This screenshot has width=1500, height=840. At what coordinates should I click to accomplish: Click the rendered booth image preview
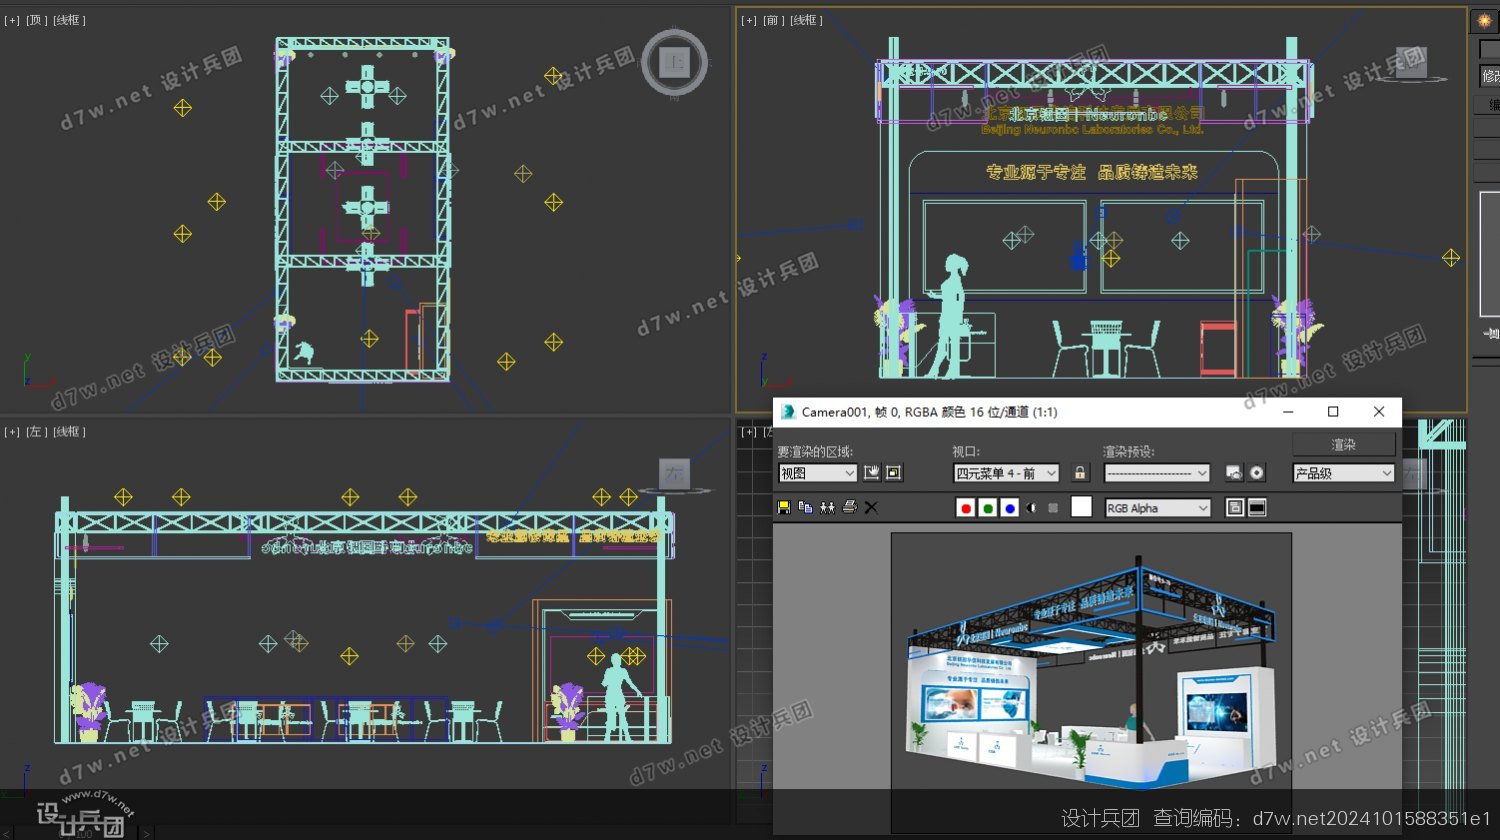[1091, 683]
